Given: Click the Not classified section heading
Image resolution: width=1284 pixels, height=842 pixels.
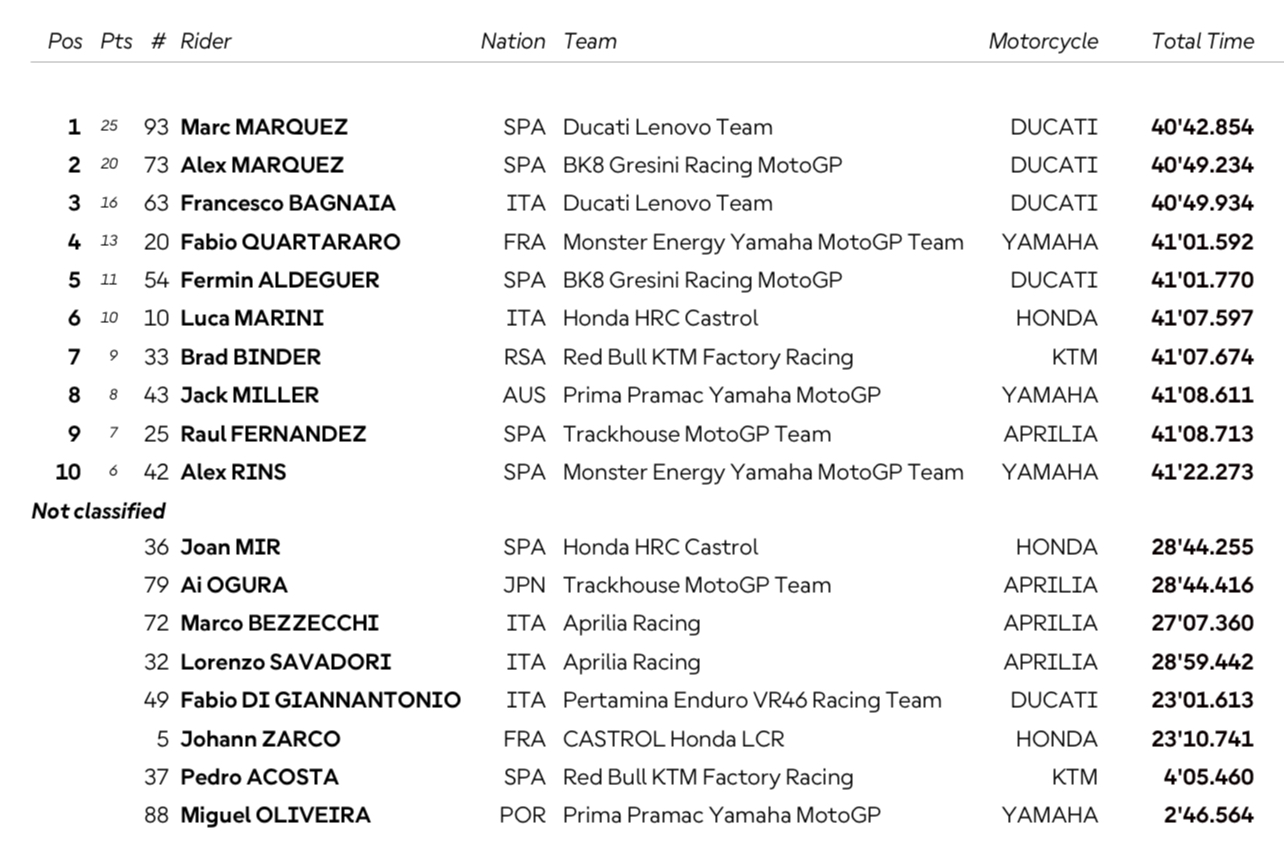Looking at the screenshot, I should point(98,511).
